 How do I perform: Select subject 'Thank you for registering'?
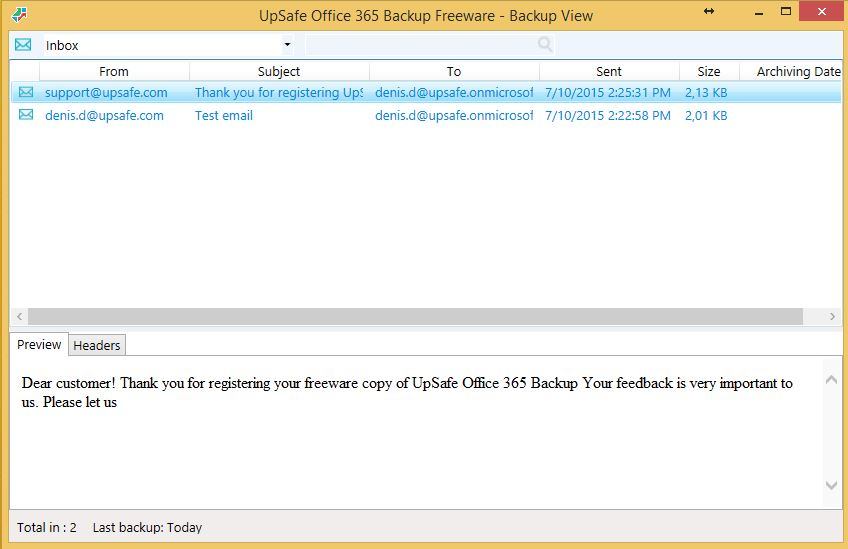(279, 92)
